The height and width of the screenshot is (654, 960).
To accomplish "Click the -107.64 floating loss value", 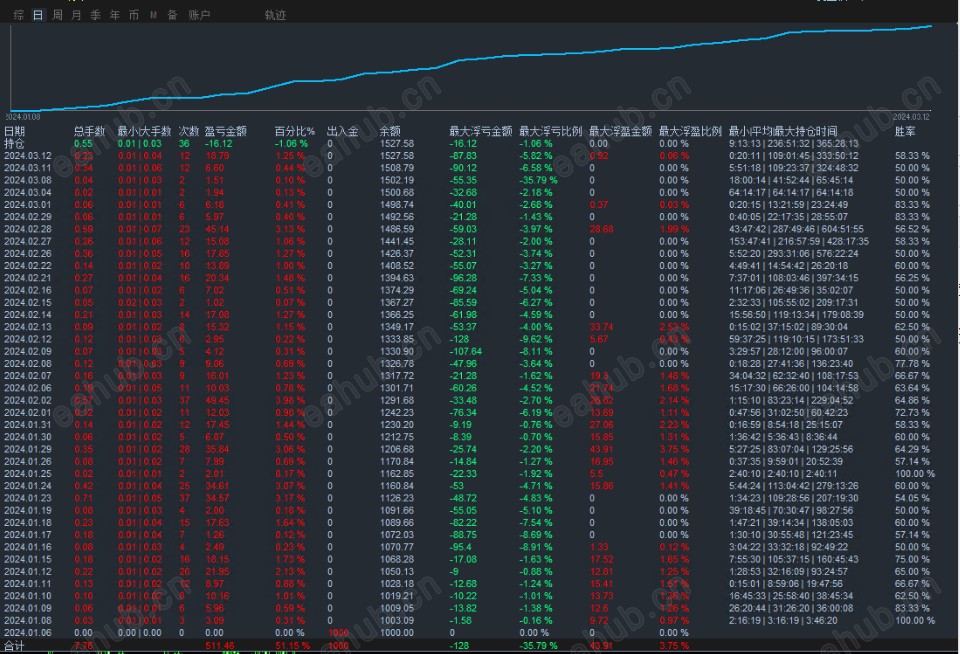I will tap(465, 351).
